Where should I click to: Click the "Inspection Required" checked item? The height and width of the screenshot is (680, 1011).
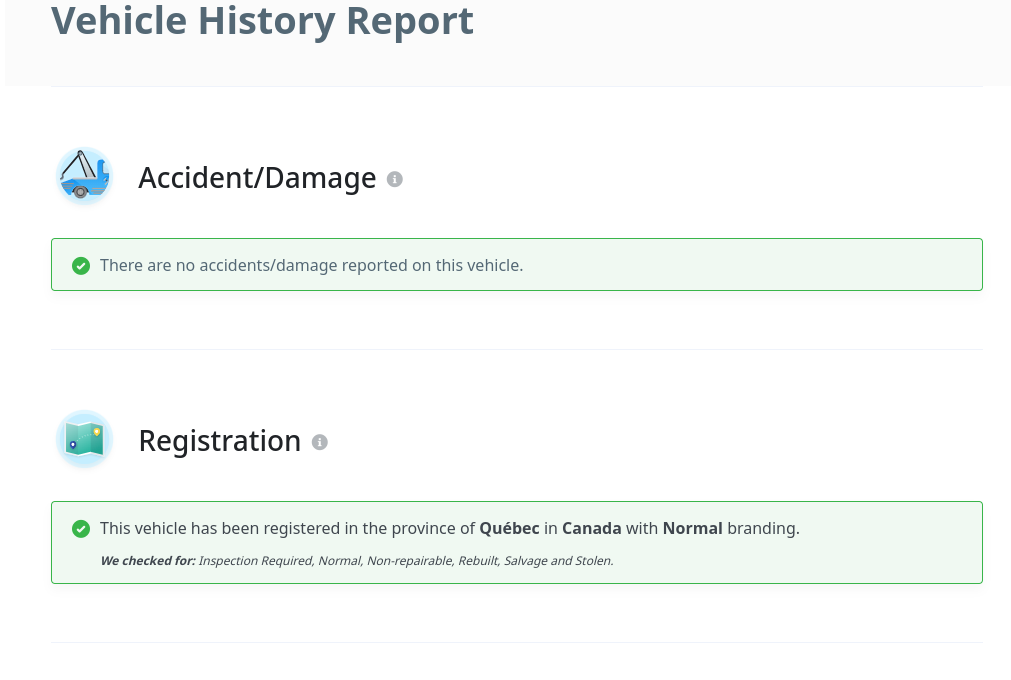(x=255, y=561)
